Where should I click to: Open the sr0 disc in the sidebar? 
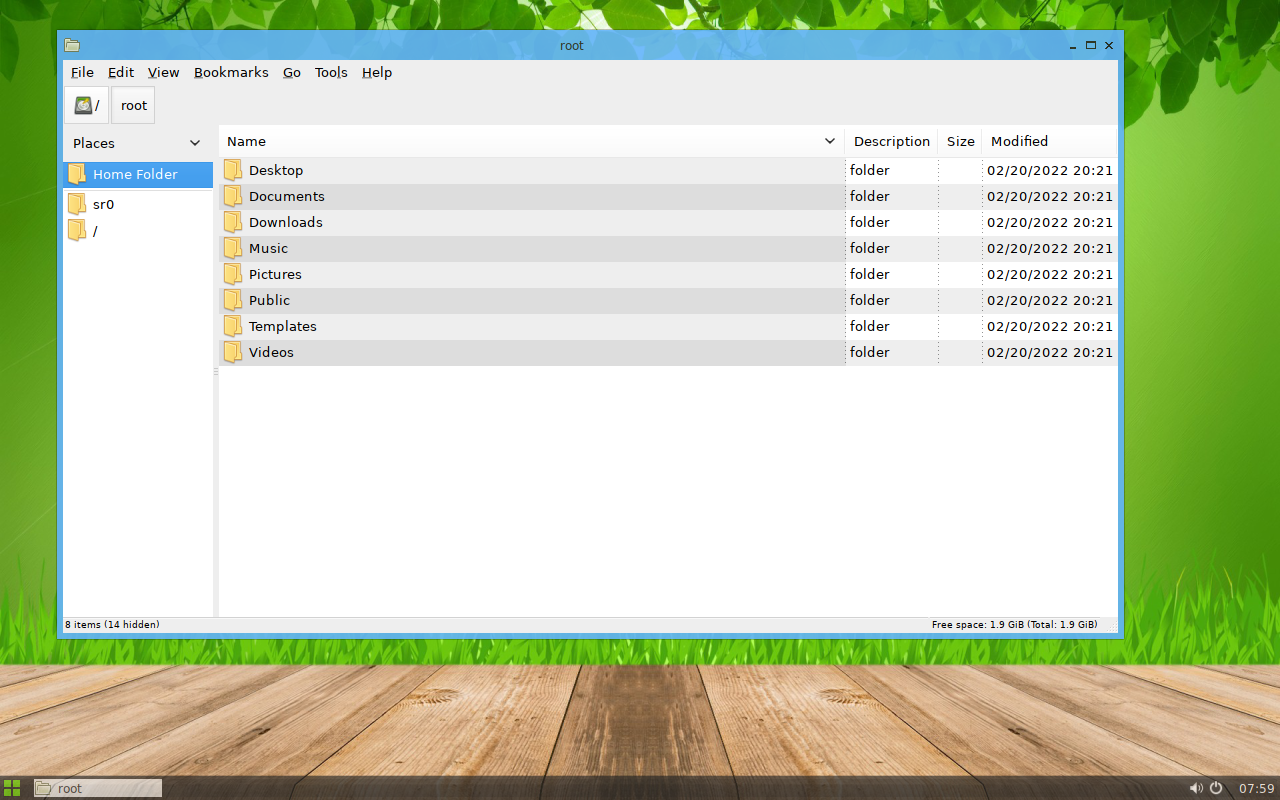(103, 203)
